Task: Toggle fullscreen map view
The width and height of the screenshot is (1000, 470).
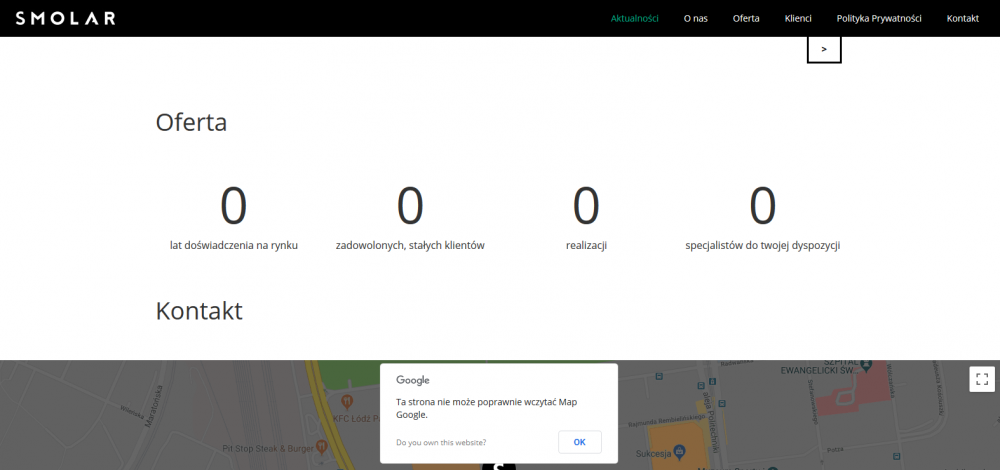Action: click(981, 378)
